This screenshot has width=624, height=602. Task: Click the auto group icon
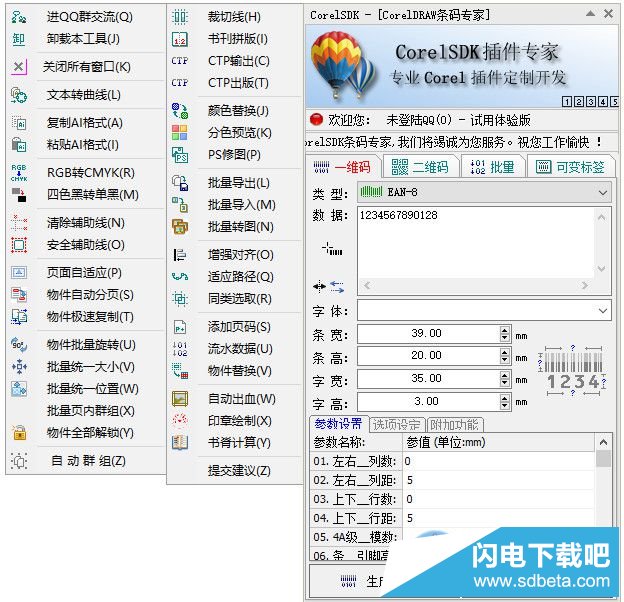pyautogui.click(x=19, y=461)
